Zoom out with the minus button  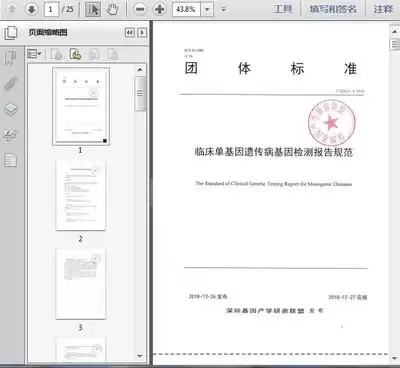coord(140,9)
